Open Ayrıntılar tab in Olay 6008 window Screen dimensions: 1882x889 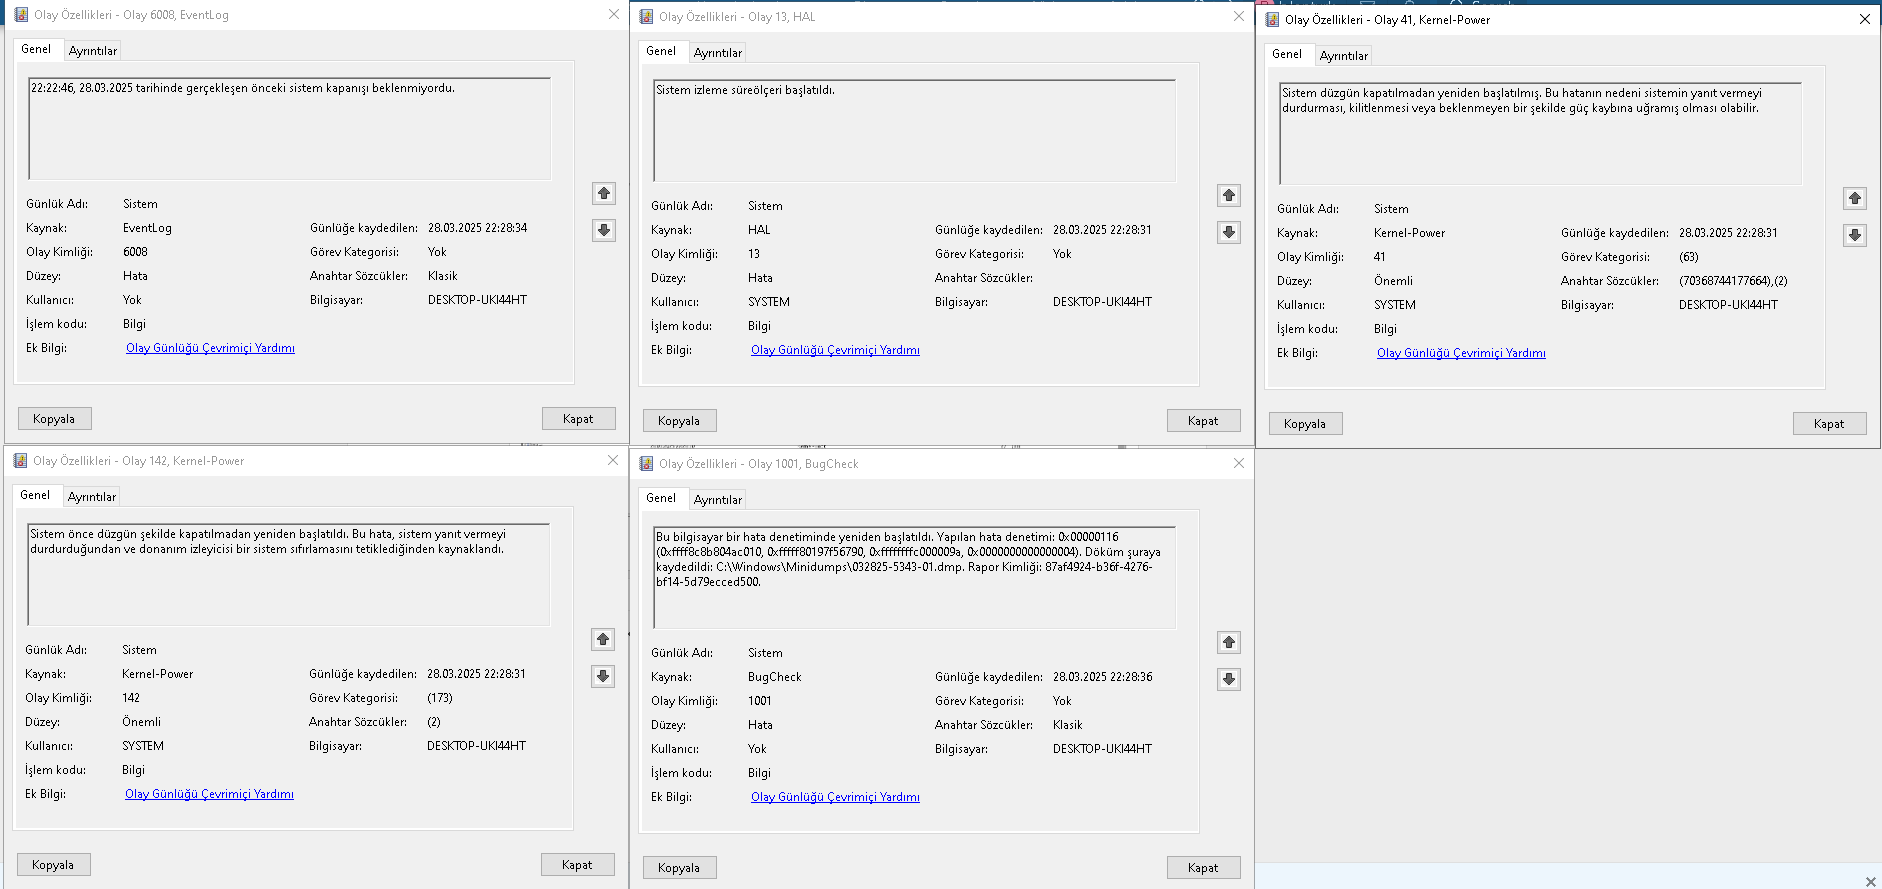tap(93, 51)
